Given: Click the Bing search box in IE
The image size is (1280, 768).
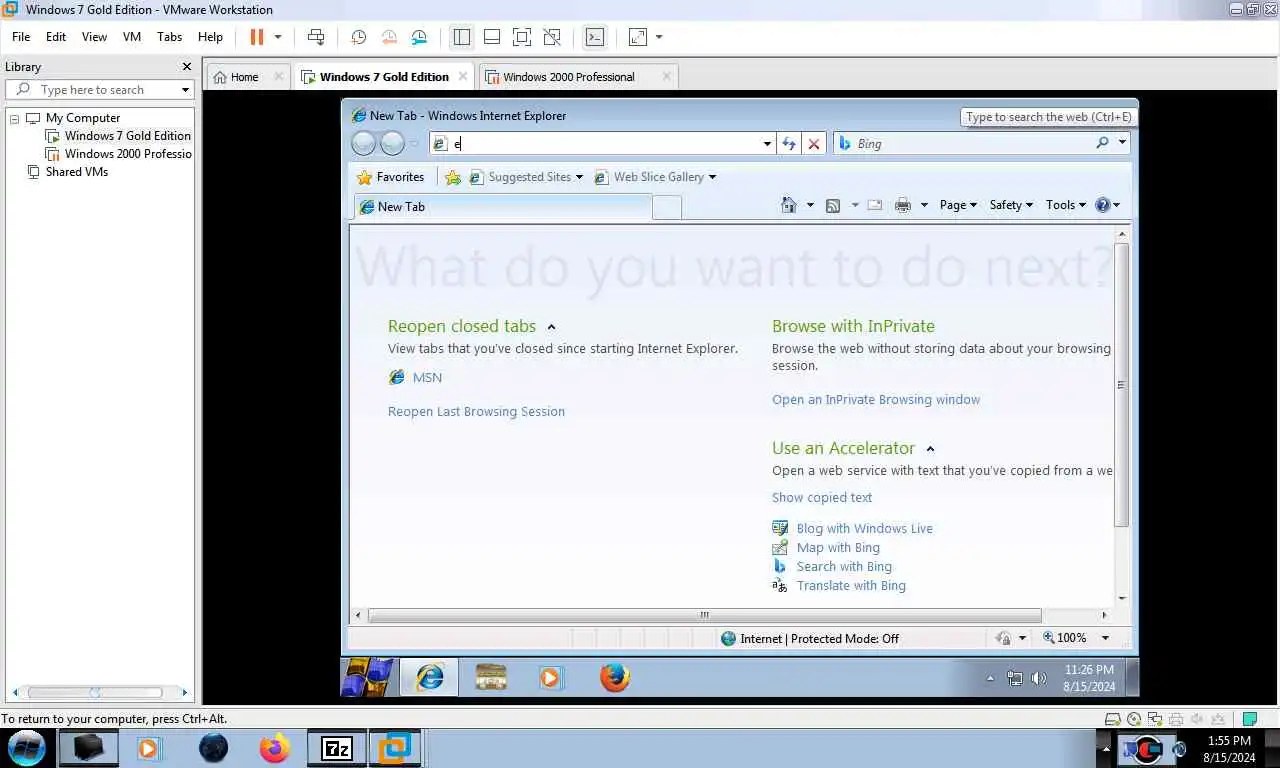Looking at the screenshot, I should pos(965,144).
